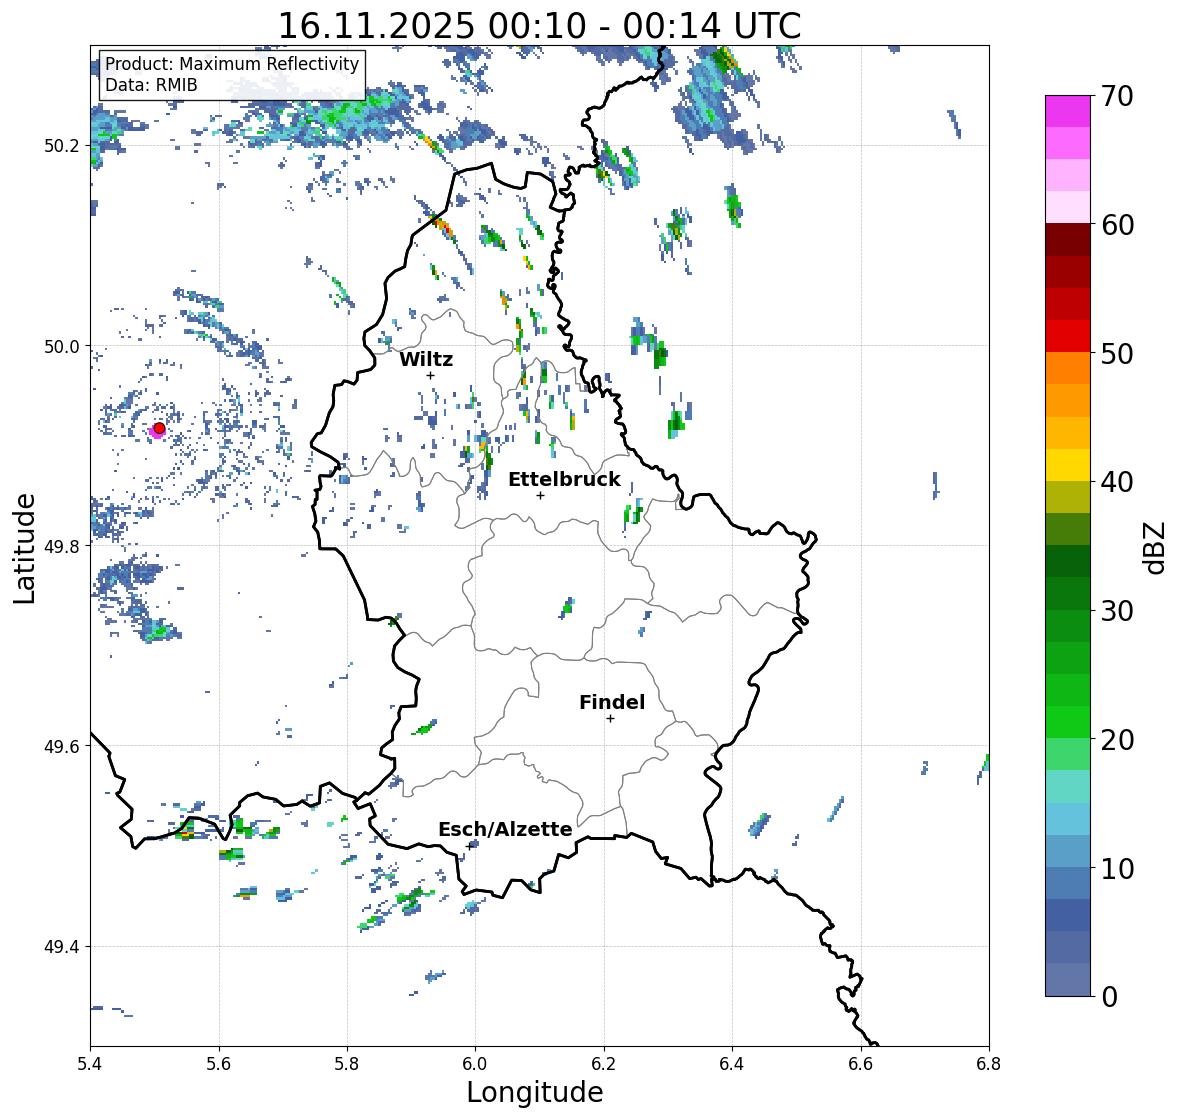Click the 'Wiltz' station label
Viewport: 1179px width, 1117px height.
[x=426, y=359]
